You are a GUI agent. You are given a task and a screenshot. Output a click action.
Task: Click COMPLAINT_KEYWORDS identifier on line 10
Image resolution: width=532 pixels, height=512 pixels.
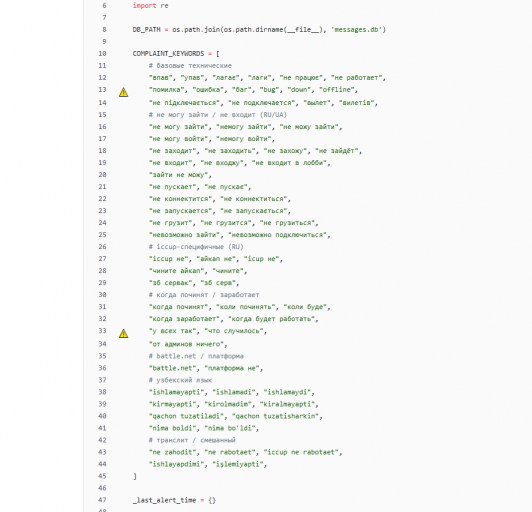pos(168,54)
